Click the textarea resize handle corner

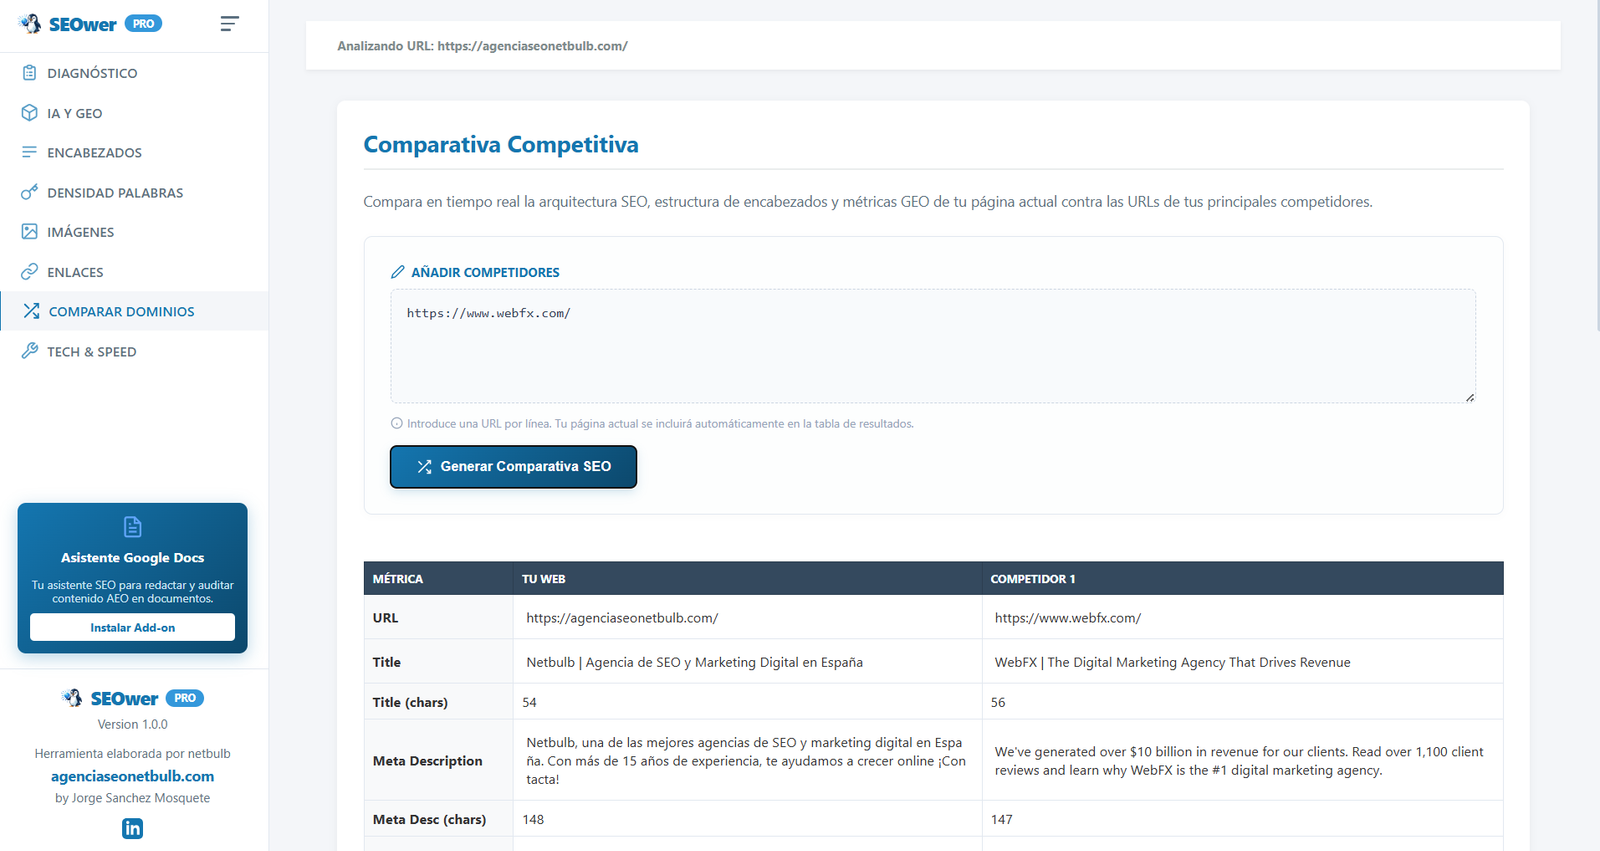click(x=1470, y=397)
